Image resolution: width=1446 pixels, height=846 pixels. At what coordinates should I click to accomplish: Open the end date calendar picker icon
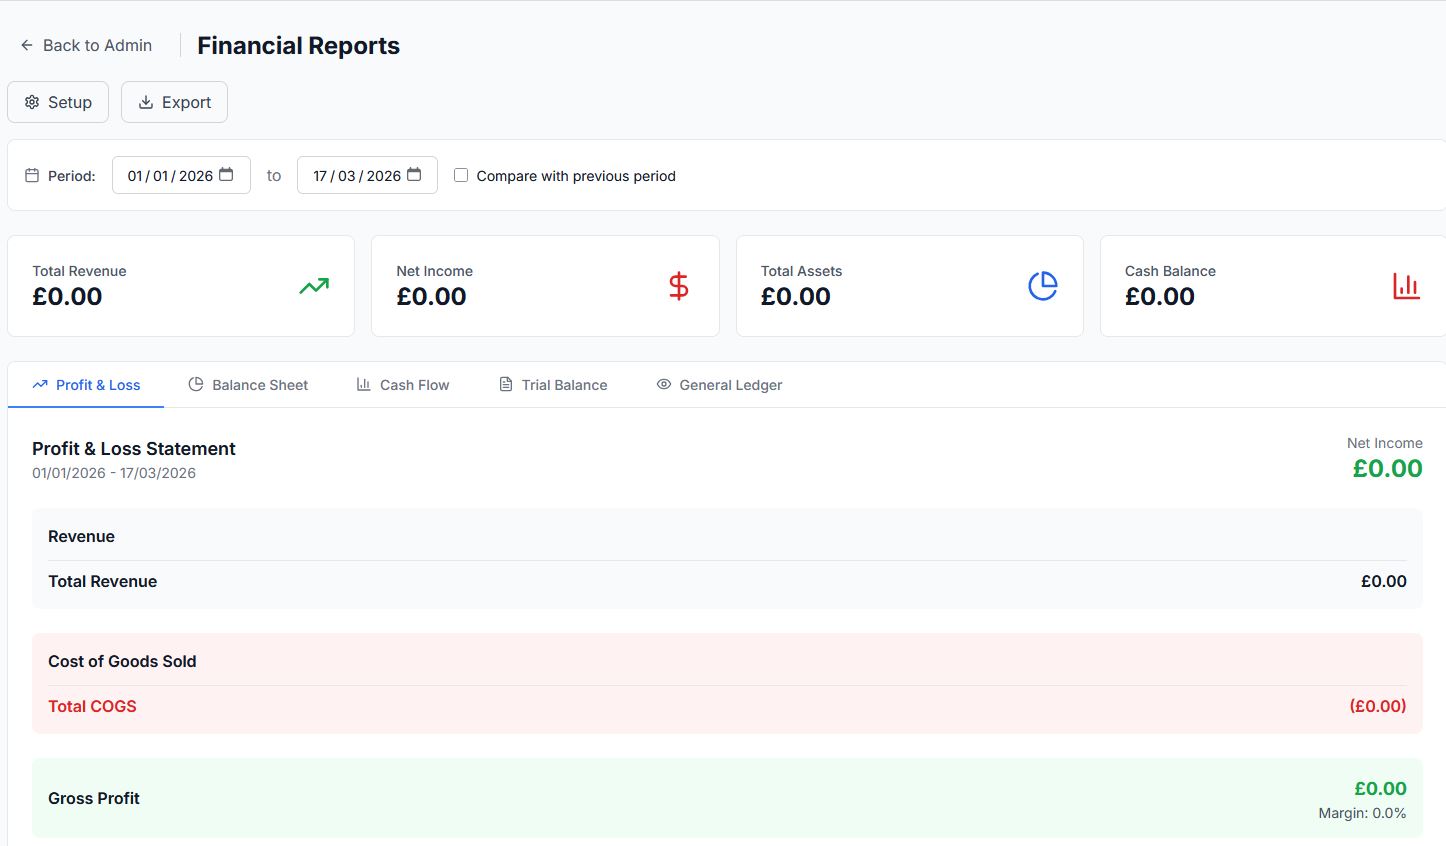414,175
